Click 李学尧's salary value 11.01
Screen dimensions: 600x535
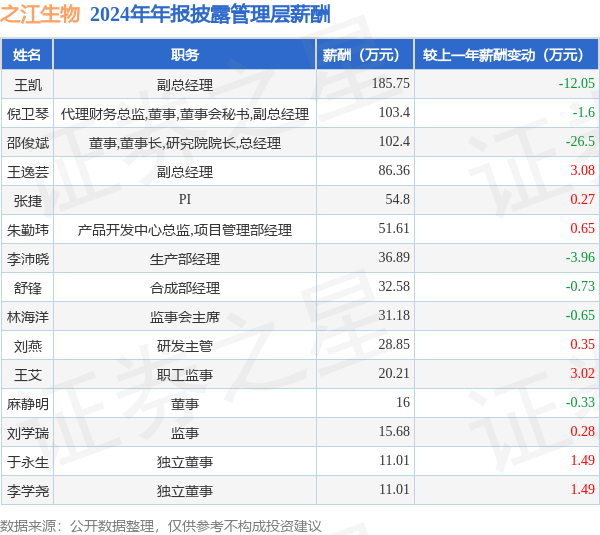(394, 489)
